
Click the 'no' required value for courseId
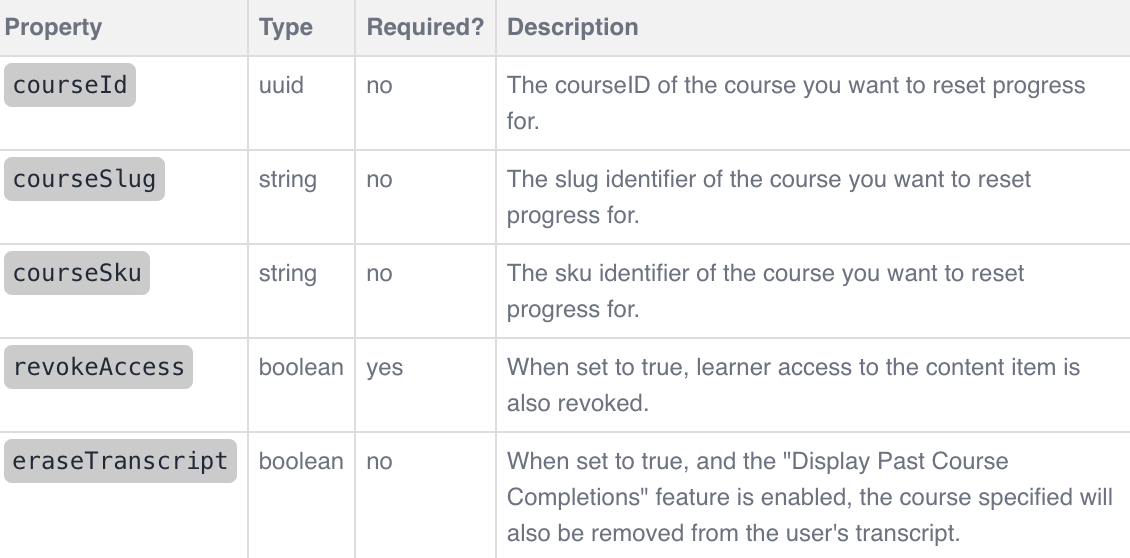(379, 85)
